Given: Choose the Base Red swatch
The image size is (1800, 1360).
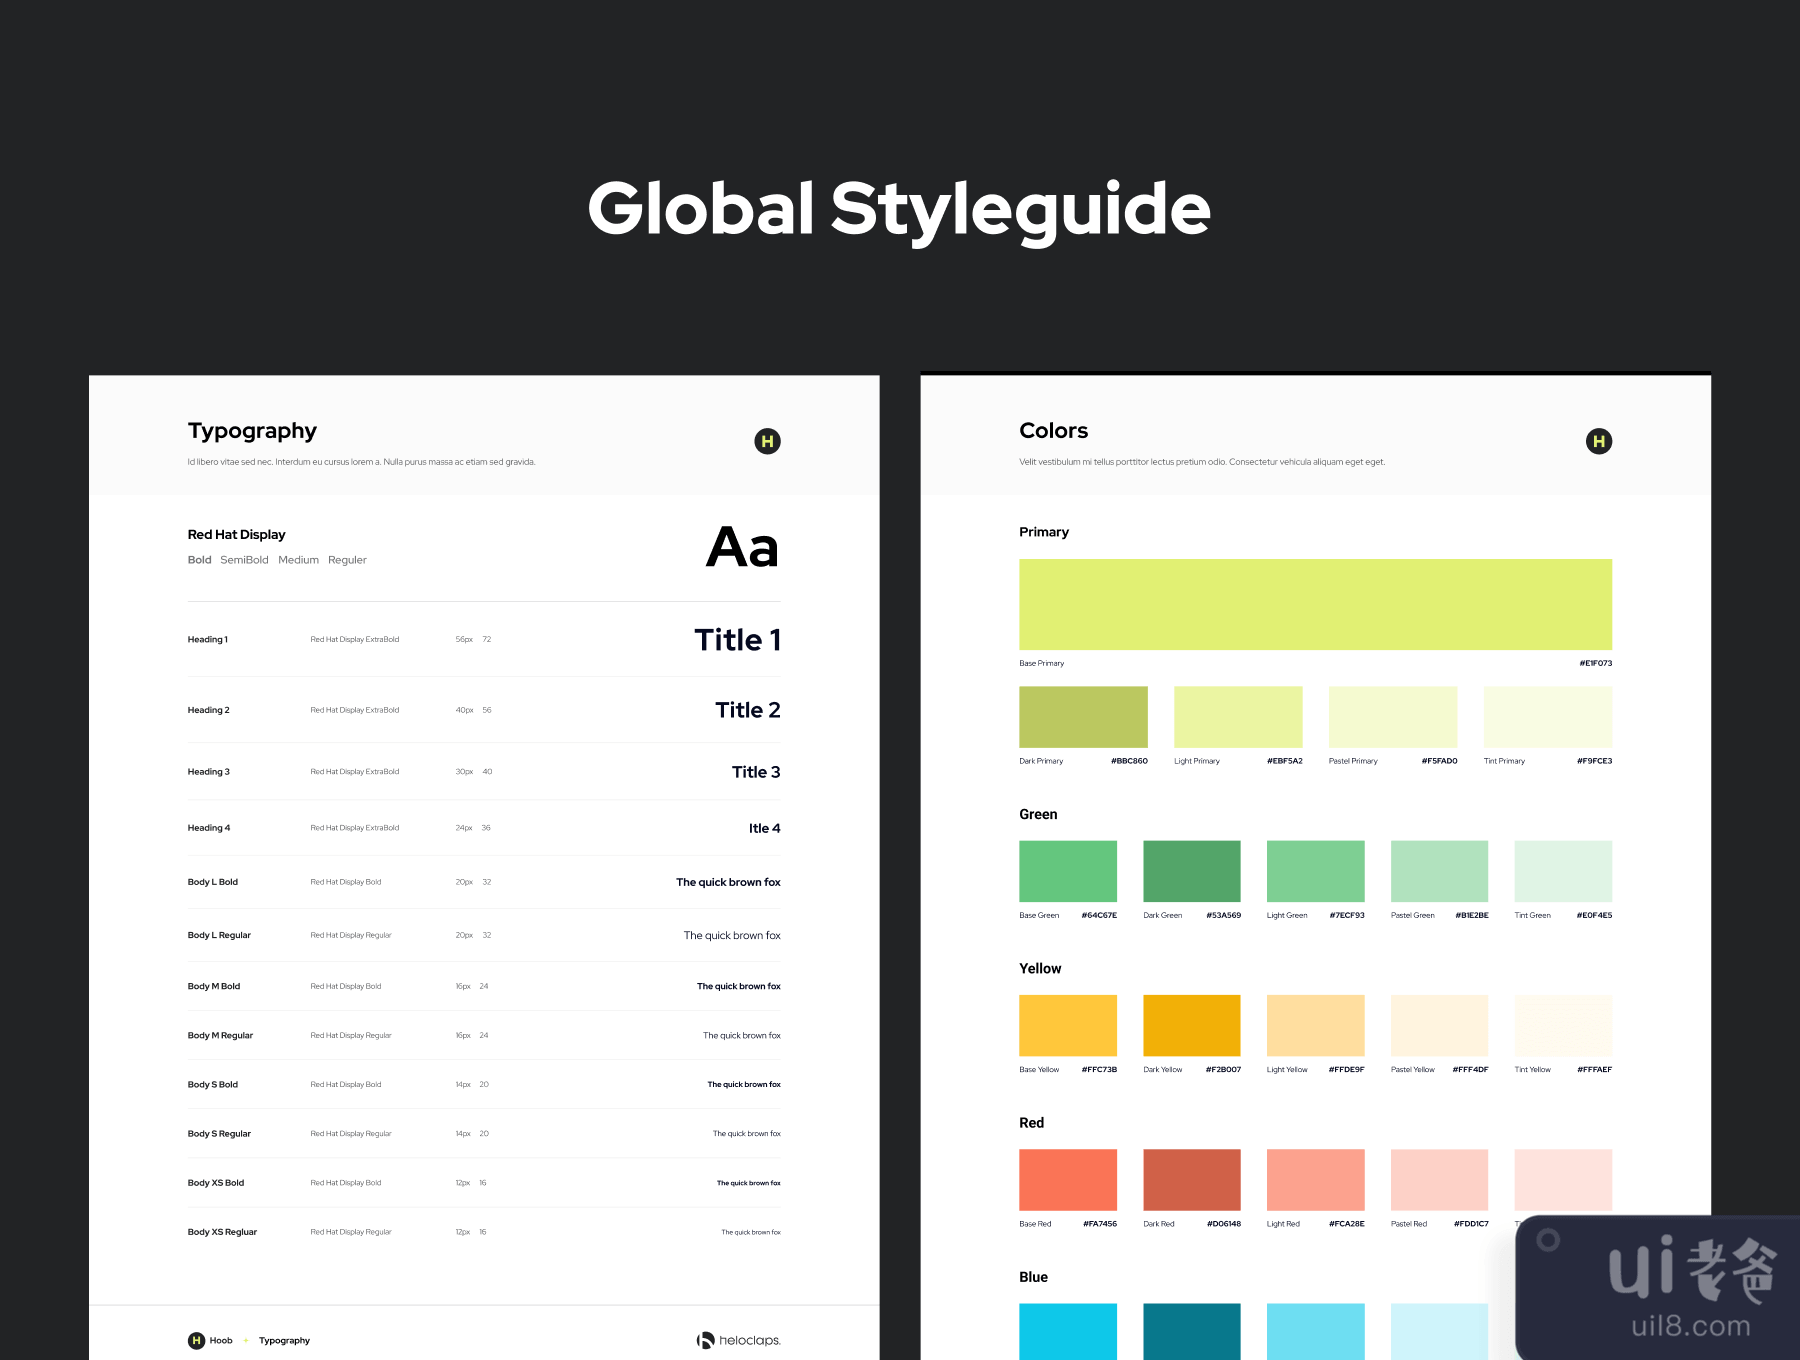Looking at the screenshot, I should 1068,1180.
